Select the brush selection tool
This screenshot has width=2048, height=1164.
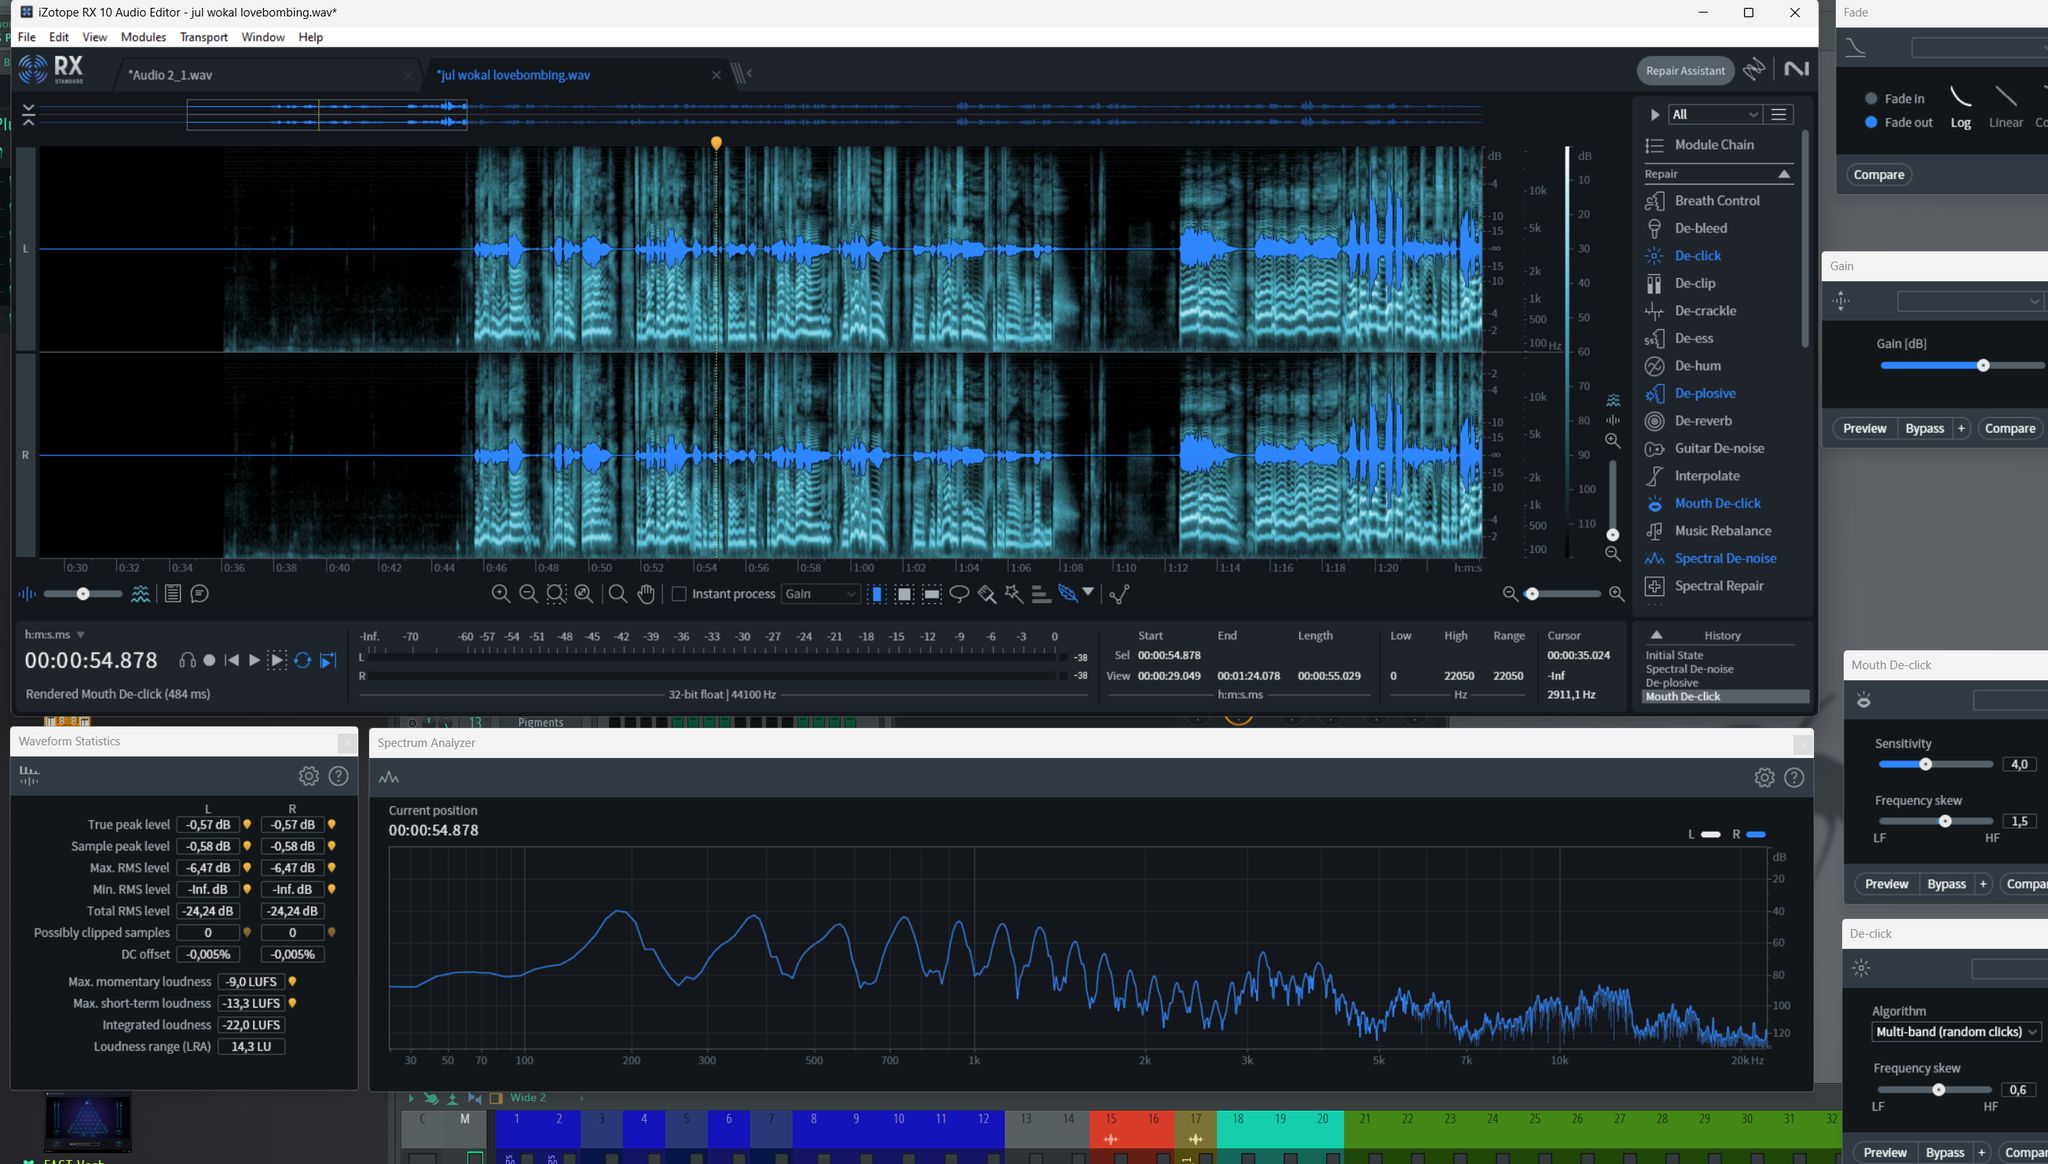point(987,594)
